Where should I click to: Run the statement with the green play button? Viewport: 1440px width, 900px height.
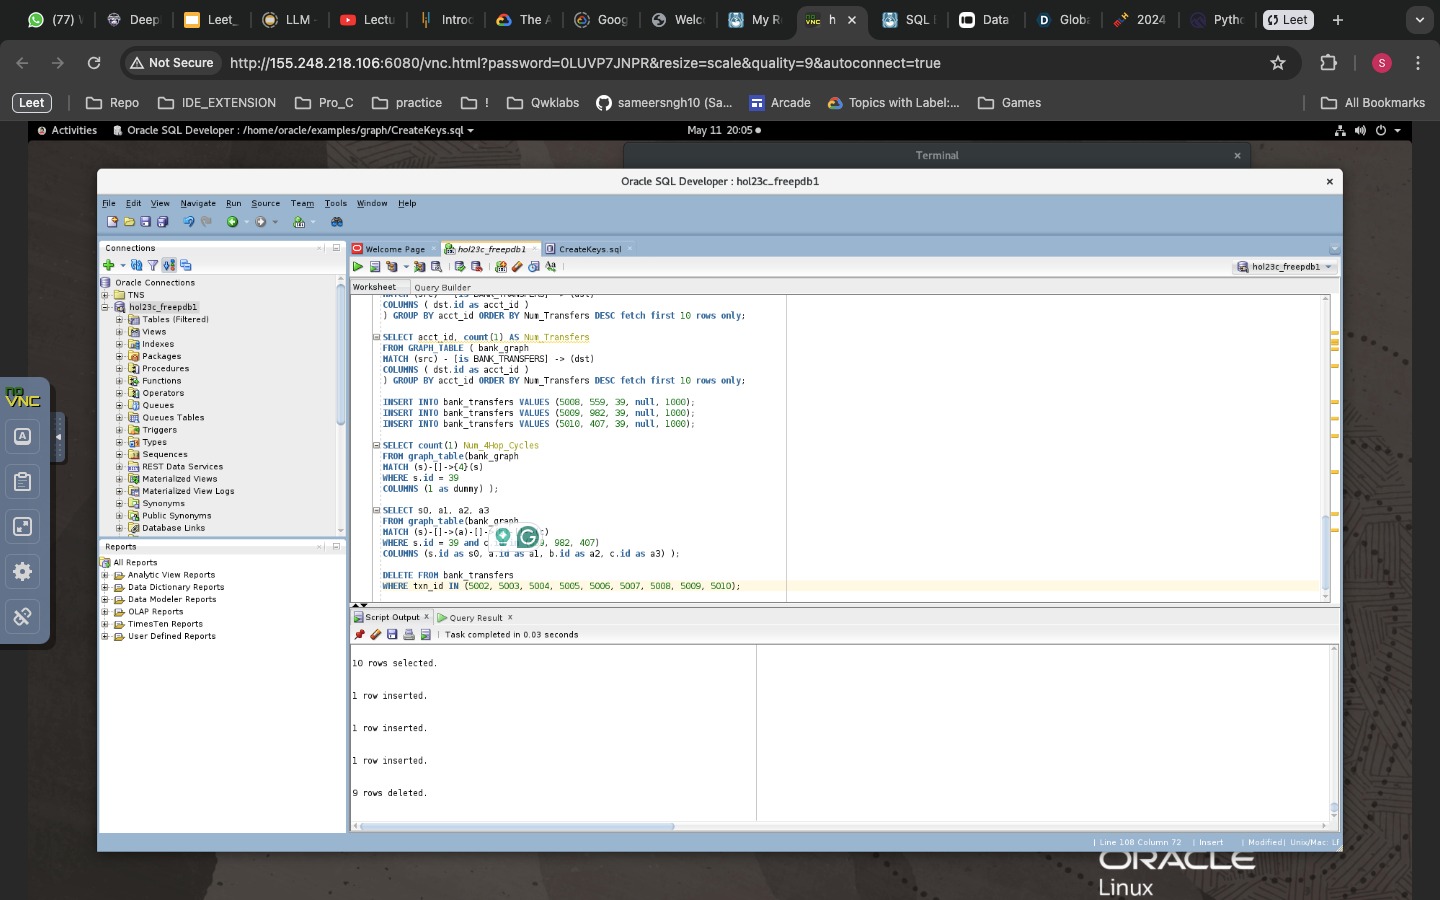358,267
